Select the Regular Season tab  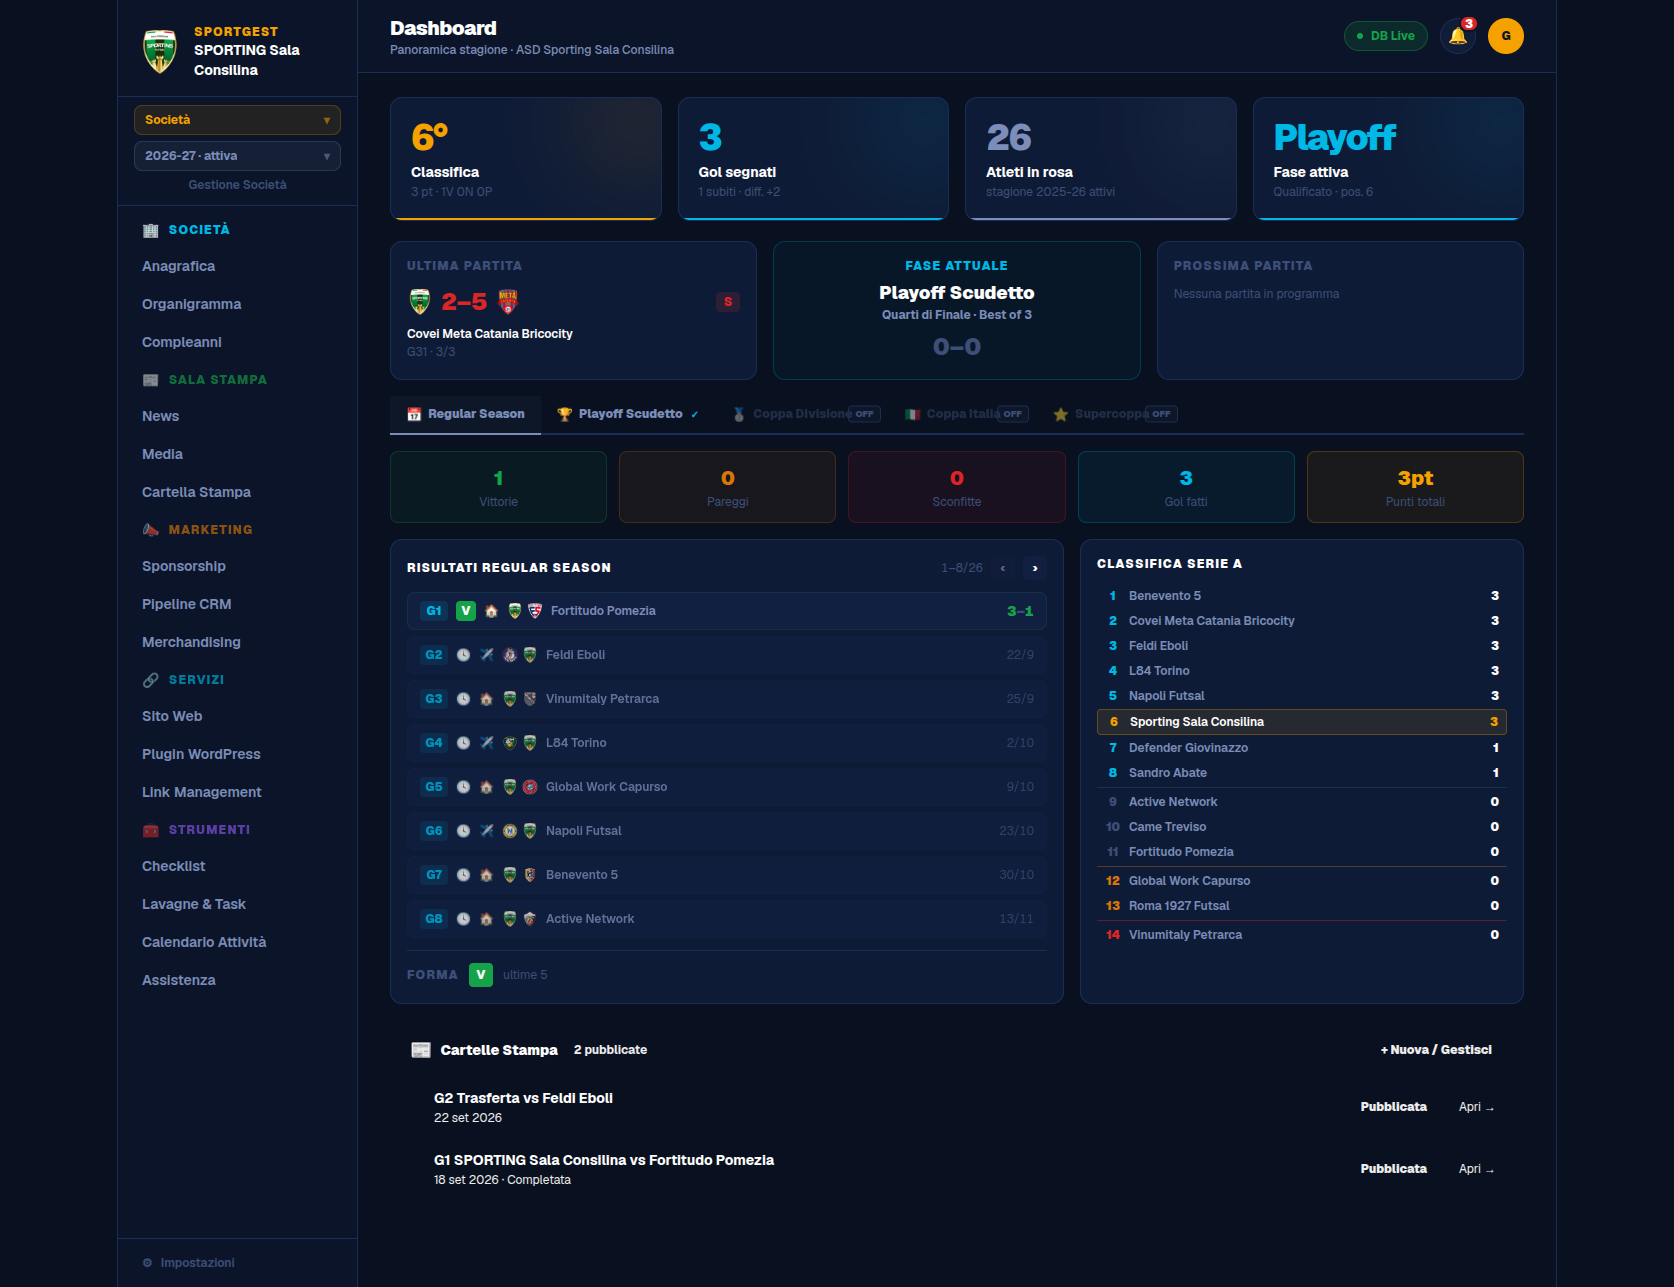click(466, 414)
